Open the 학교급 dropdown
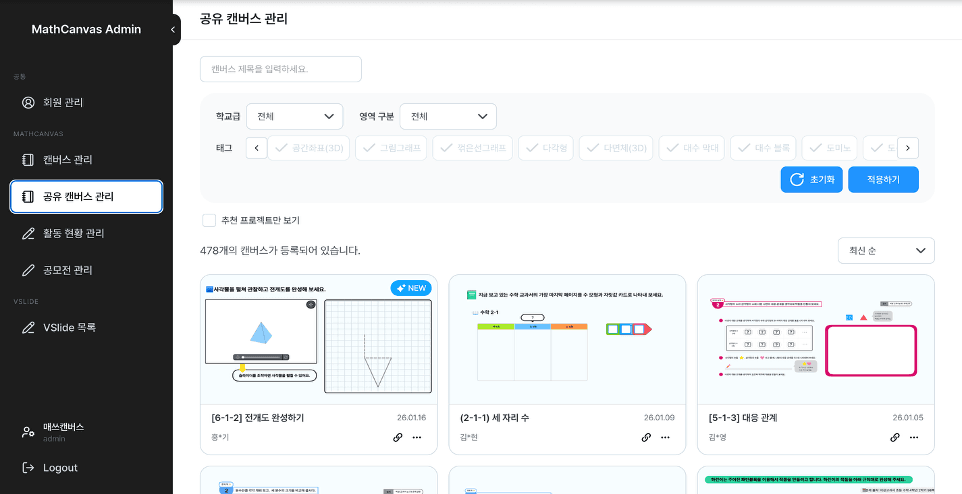The height and width of the screenshot is (494, 962). [294, 117]
